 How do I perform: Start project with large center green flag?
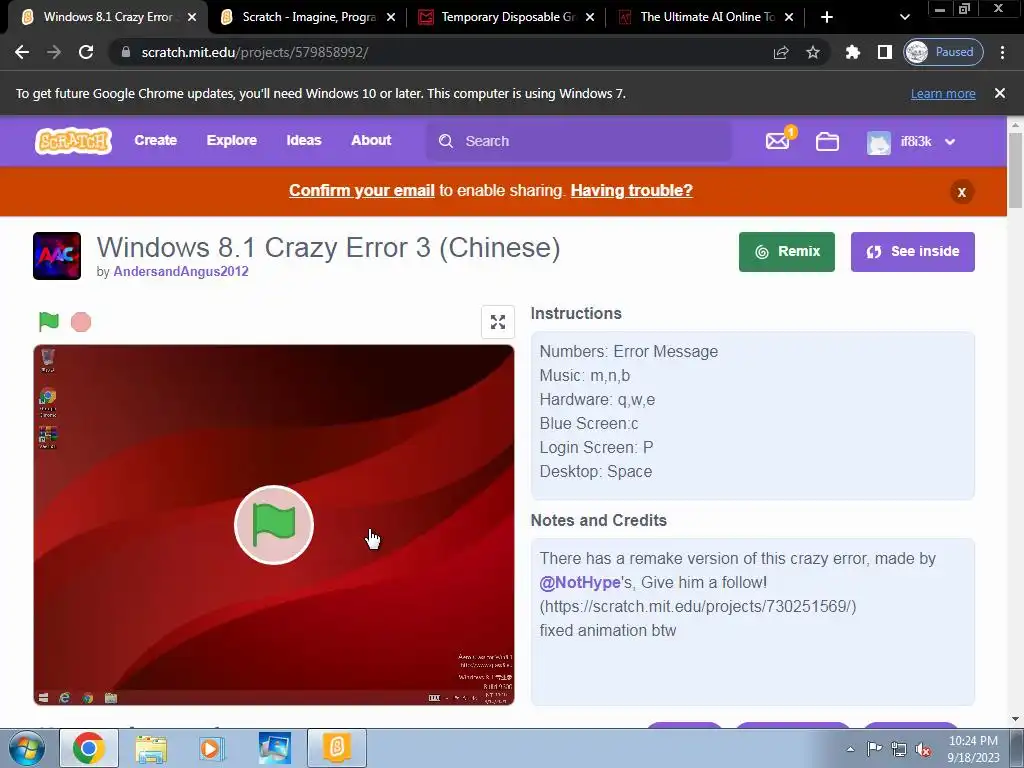(x=274, y=525)
